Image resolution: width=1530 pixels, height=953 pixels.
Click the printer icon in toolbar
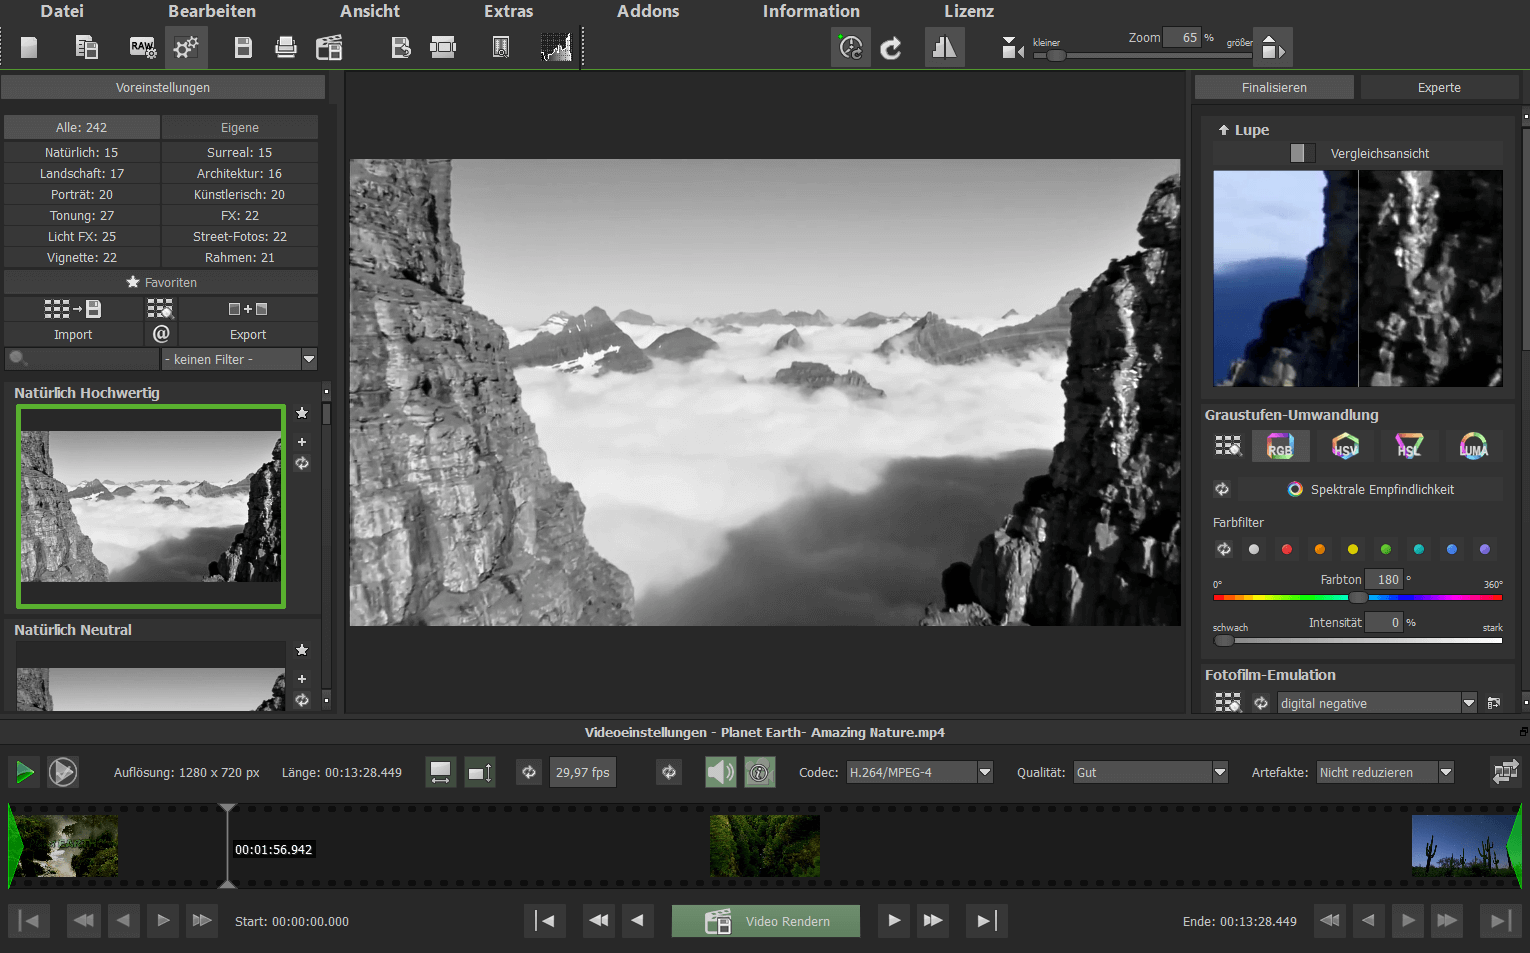point(286,47)
